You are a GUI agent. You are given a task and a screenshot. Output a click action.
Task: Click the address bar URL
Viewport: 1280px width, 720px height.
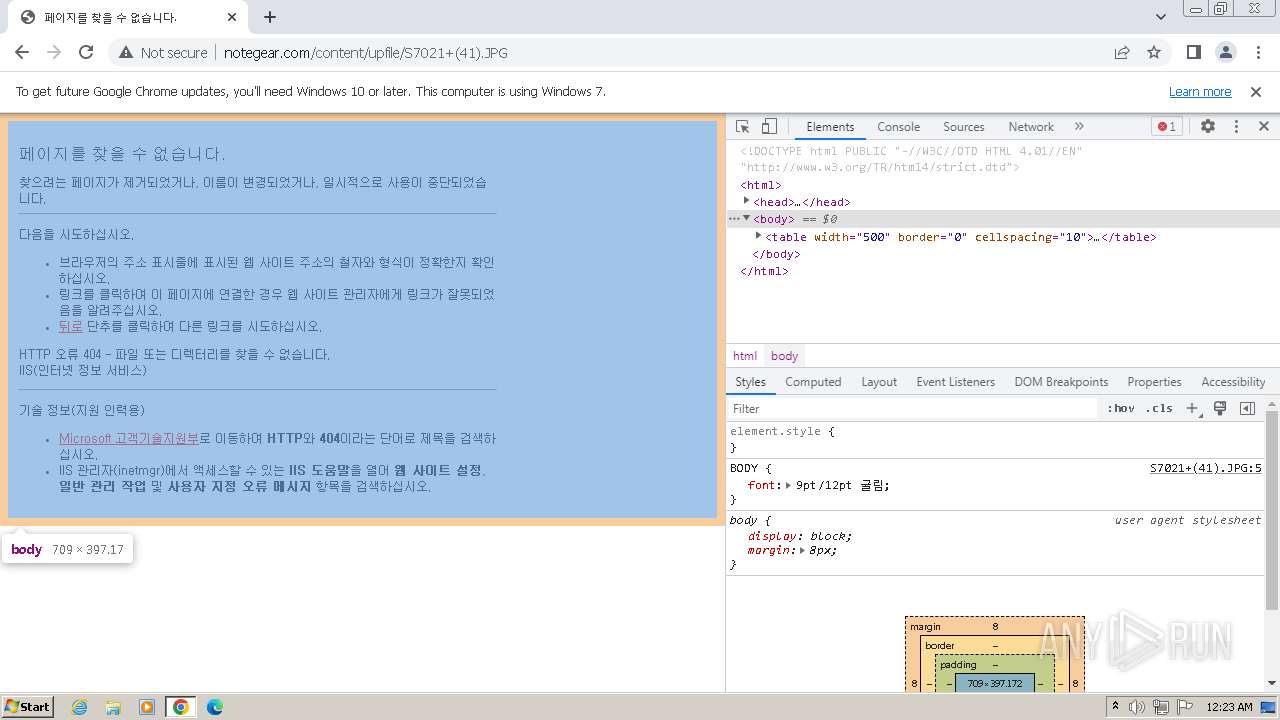(366, 53)
